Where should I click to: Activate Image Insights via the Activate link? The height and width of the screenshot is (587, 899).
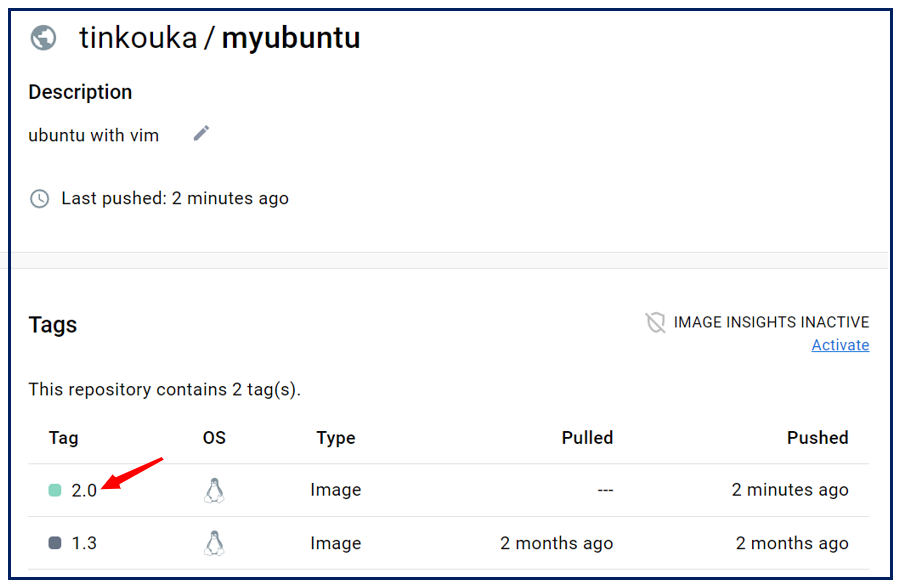(x=840, y=345)
